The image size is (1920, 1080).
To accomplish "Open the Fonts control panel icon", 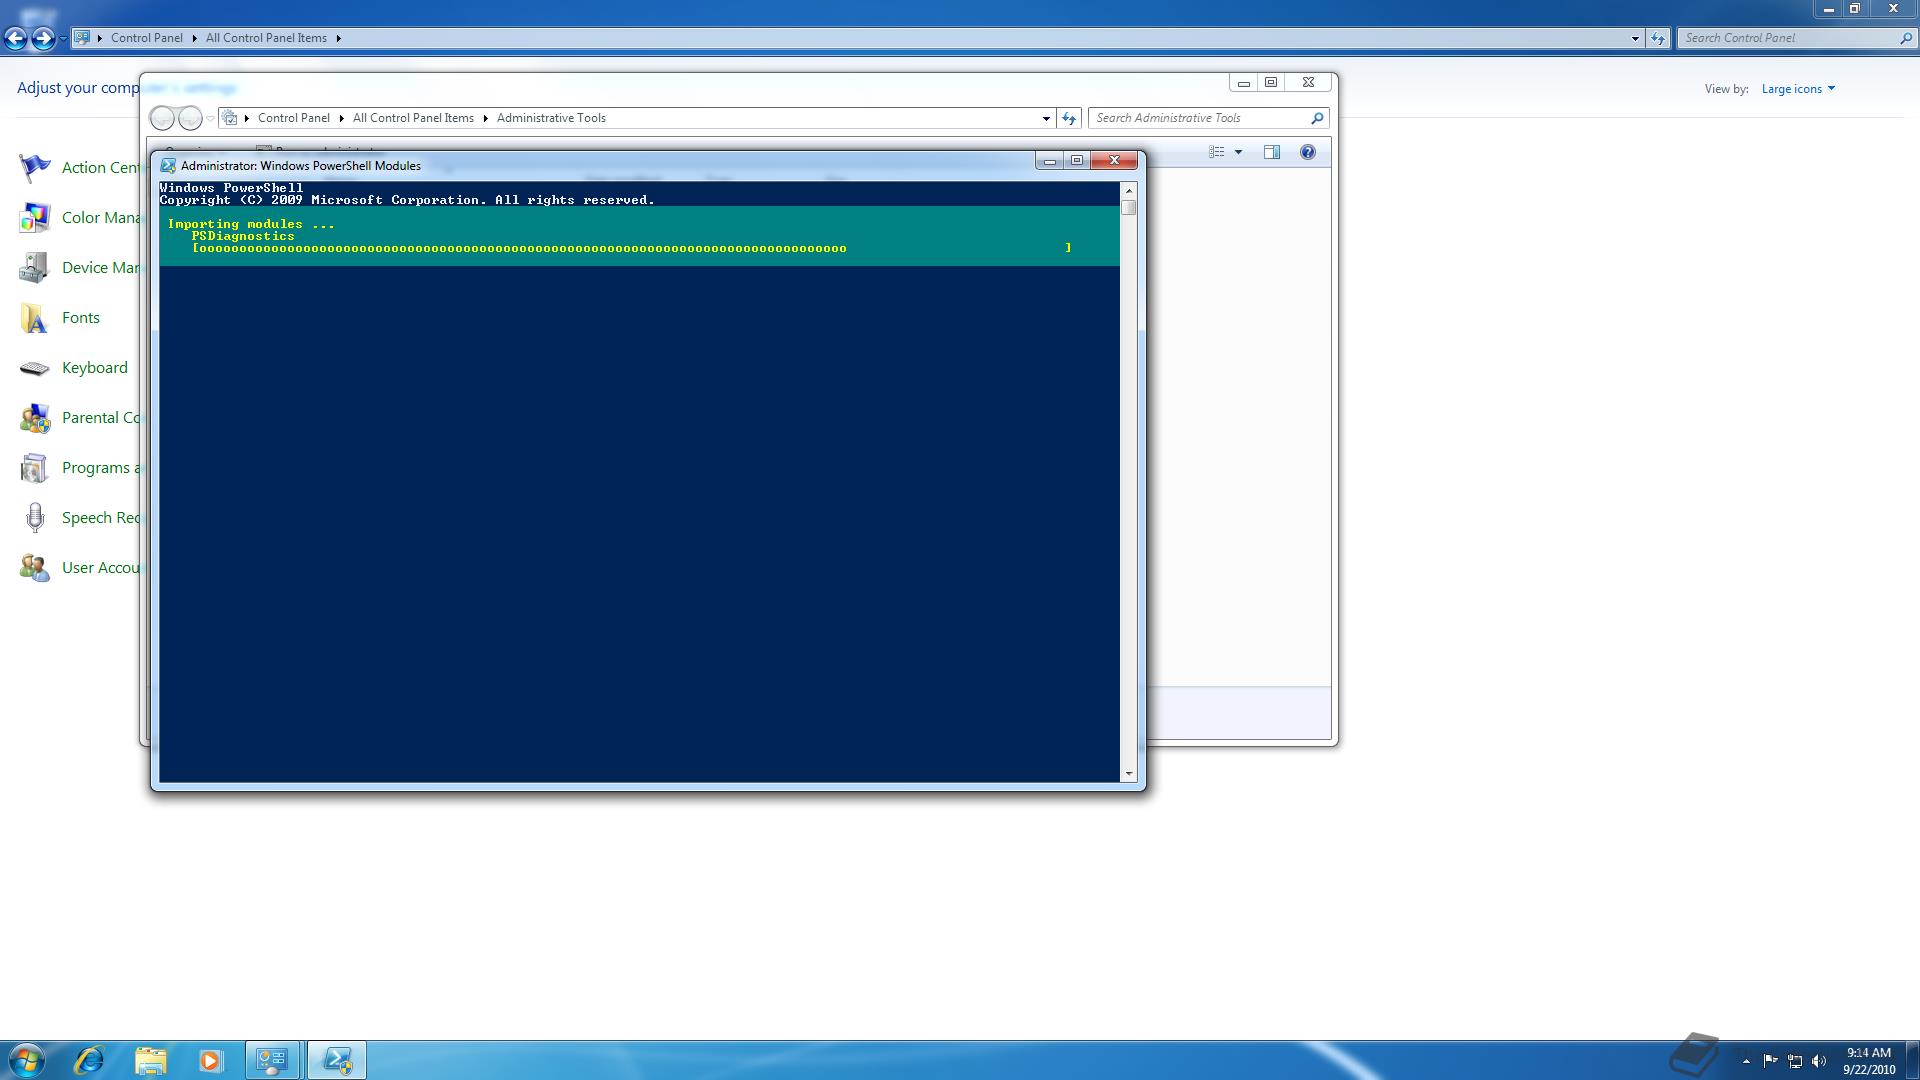I will (35, 318).
